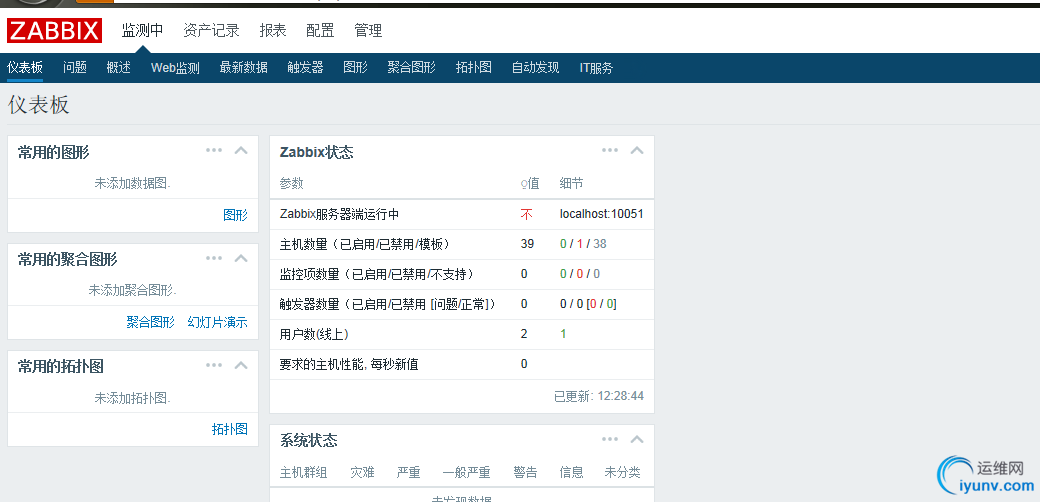The height and width of the screenshot is (502, 1040).
Task: Click the 0 / 1 / 38 host details
Action: tap(583, 244)
